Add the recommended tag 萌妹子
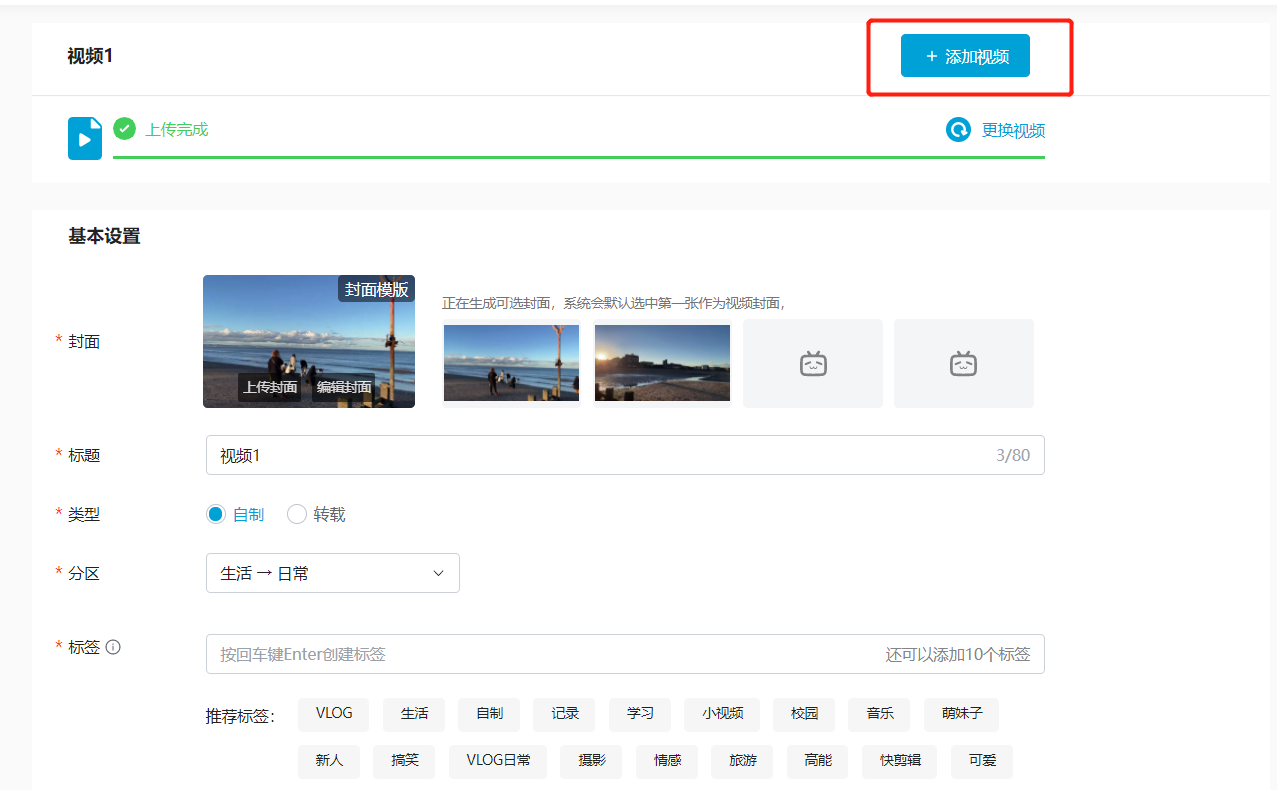The image size is (1277, 790). [x=962, y=714]
